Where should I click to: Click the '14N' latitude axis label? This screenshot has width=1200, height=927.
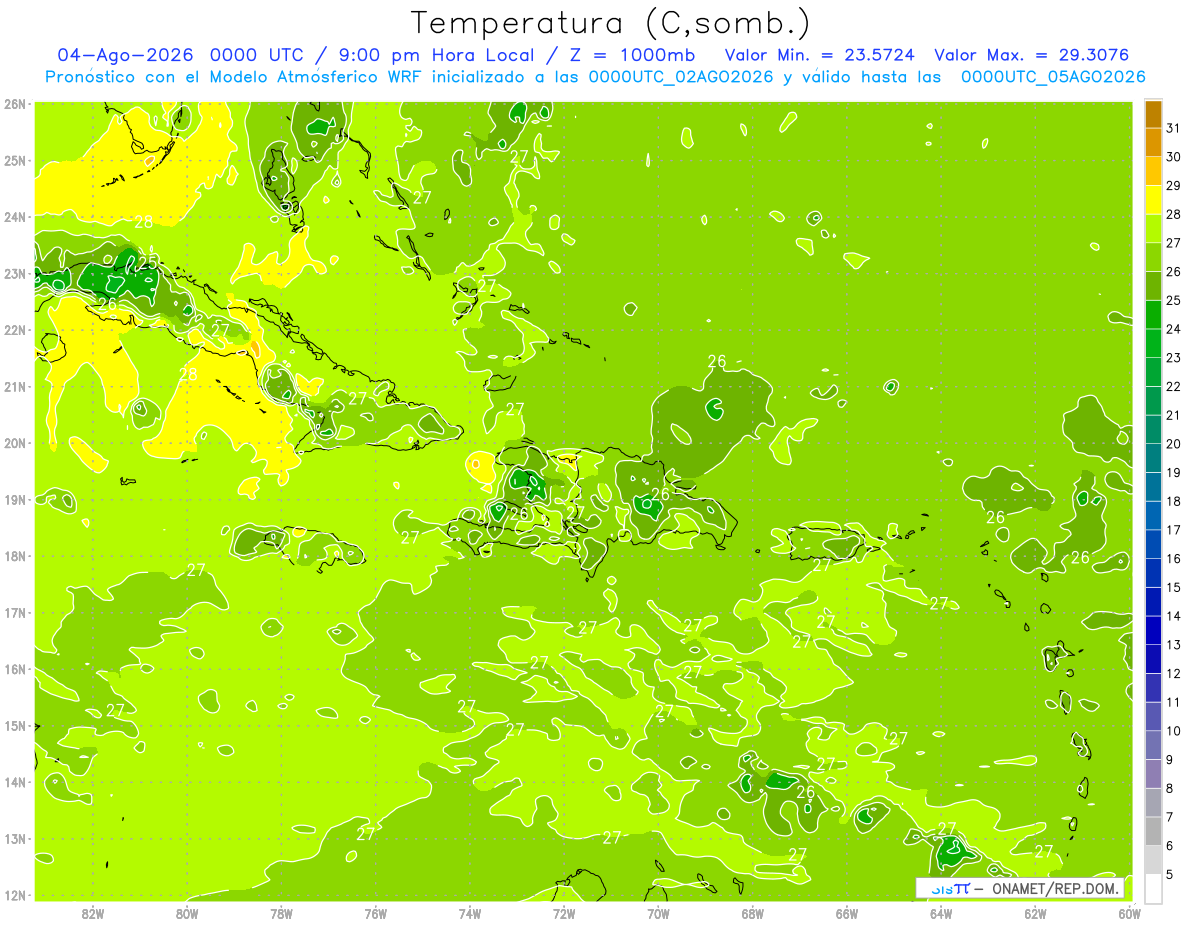pos(15,782)
